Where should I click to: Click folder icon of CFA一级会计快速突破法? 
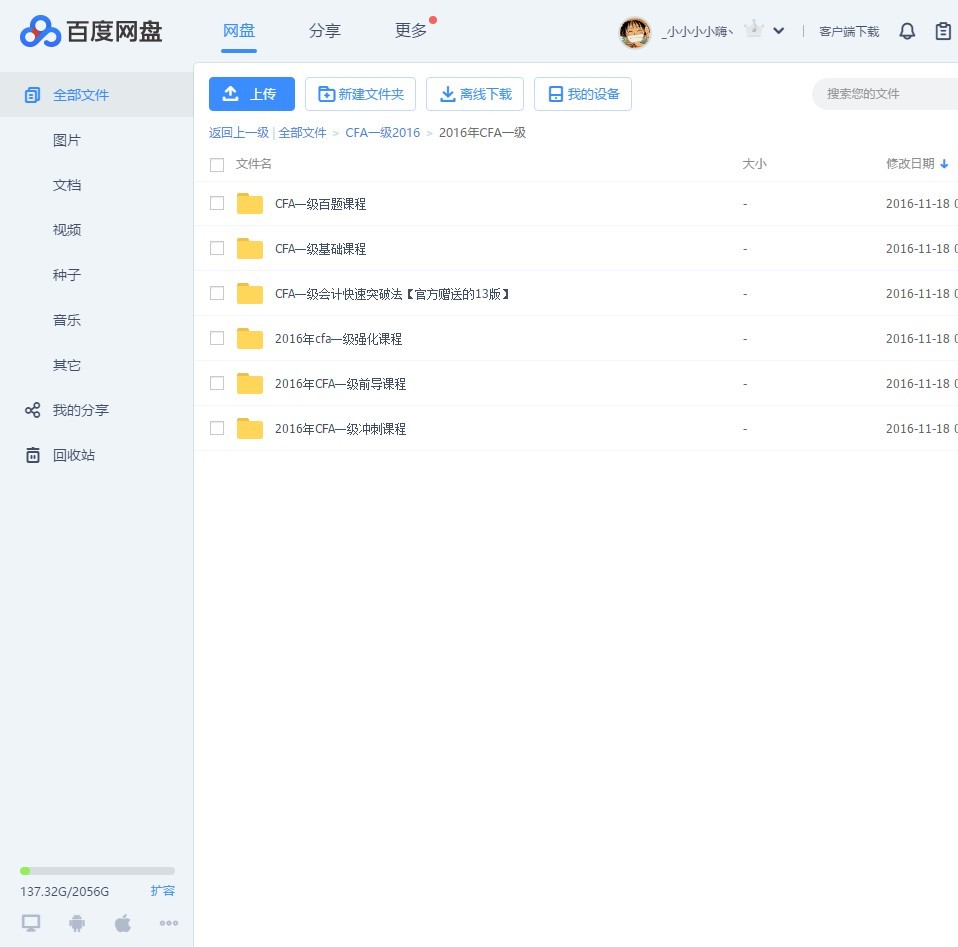coord(250,293)
